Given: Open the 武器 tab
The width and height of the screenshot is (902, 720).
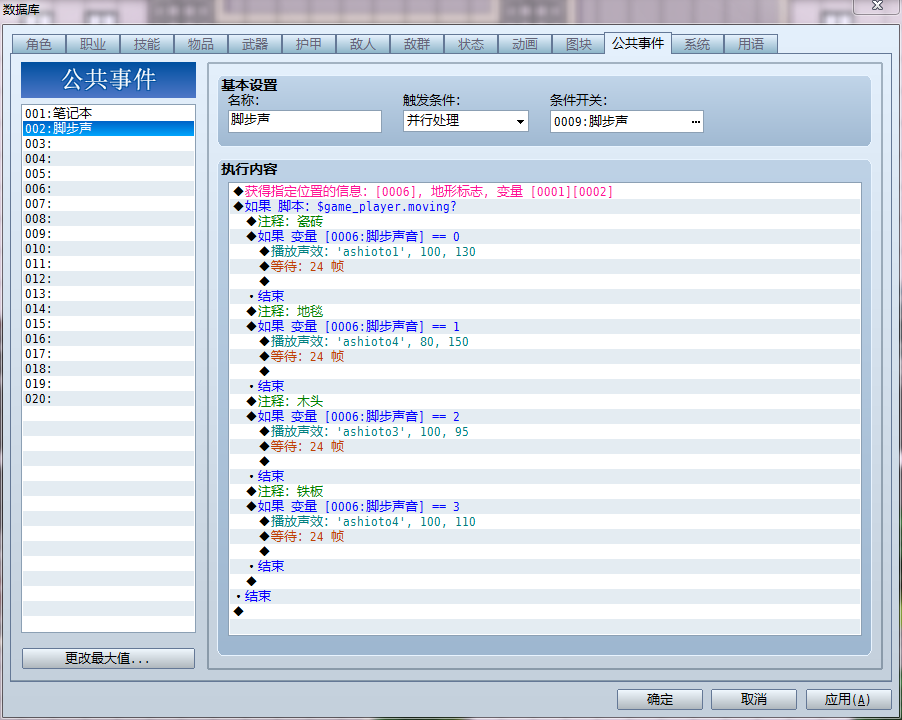Looking at the screenshot, I should [255, 44].
